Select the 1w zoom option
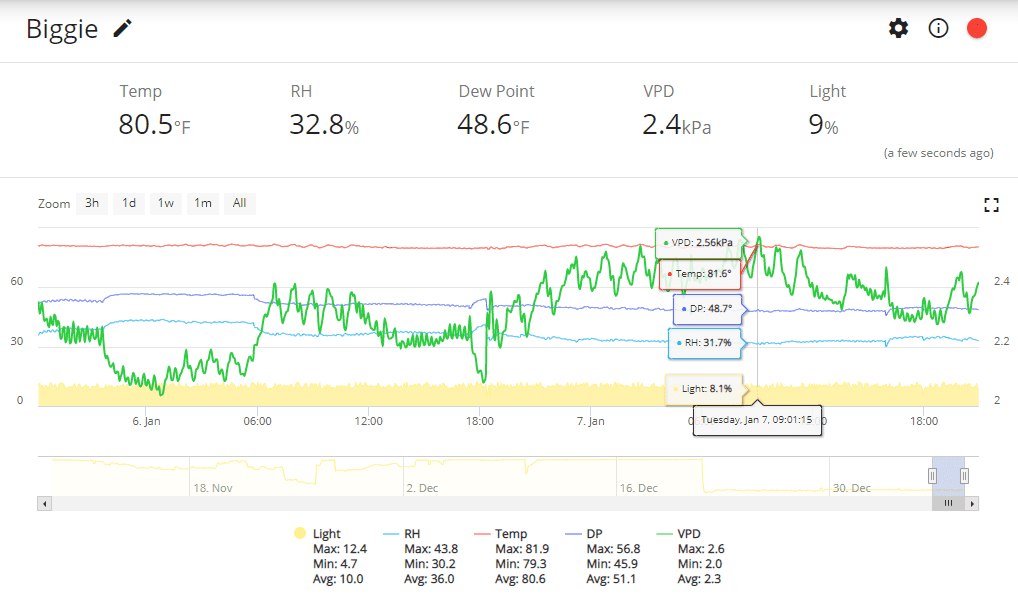This screenshot has height=594, width=1018. pyautogui.click(x=166, y=203)
